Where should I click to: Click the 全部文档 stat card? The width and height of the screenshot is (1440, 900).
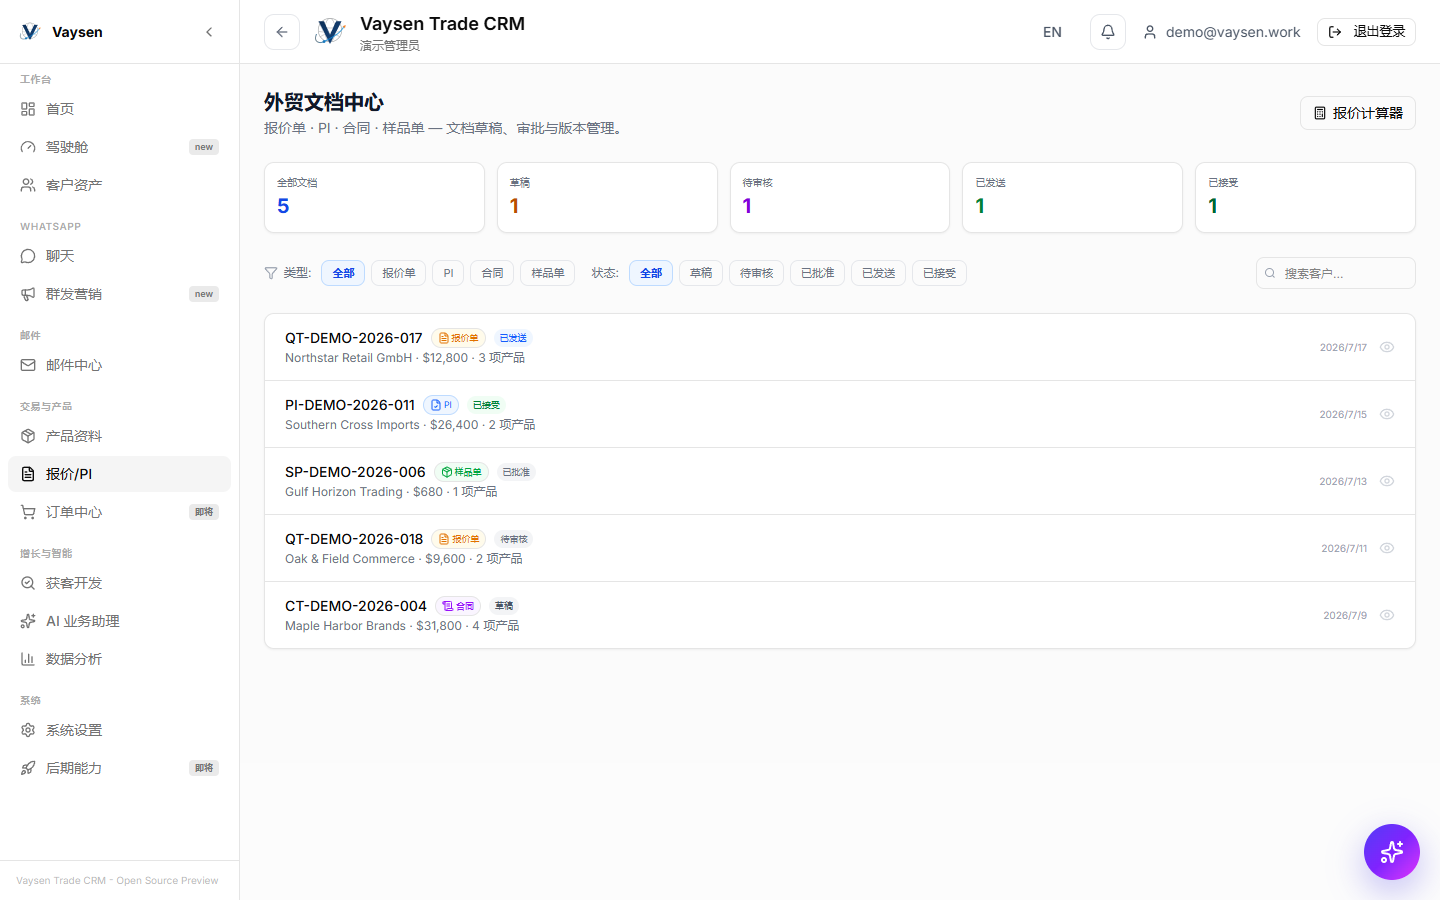coord(374,197)
